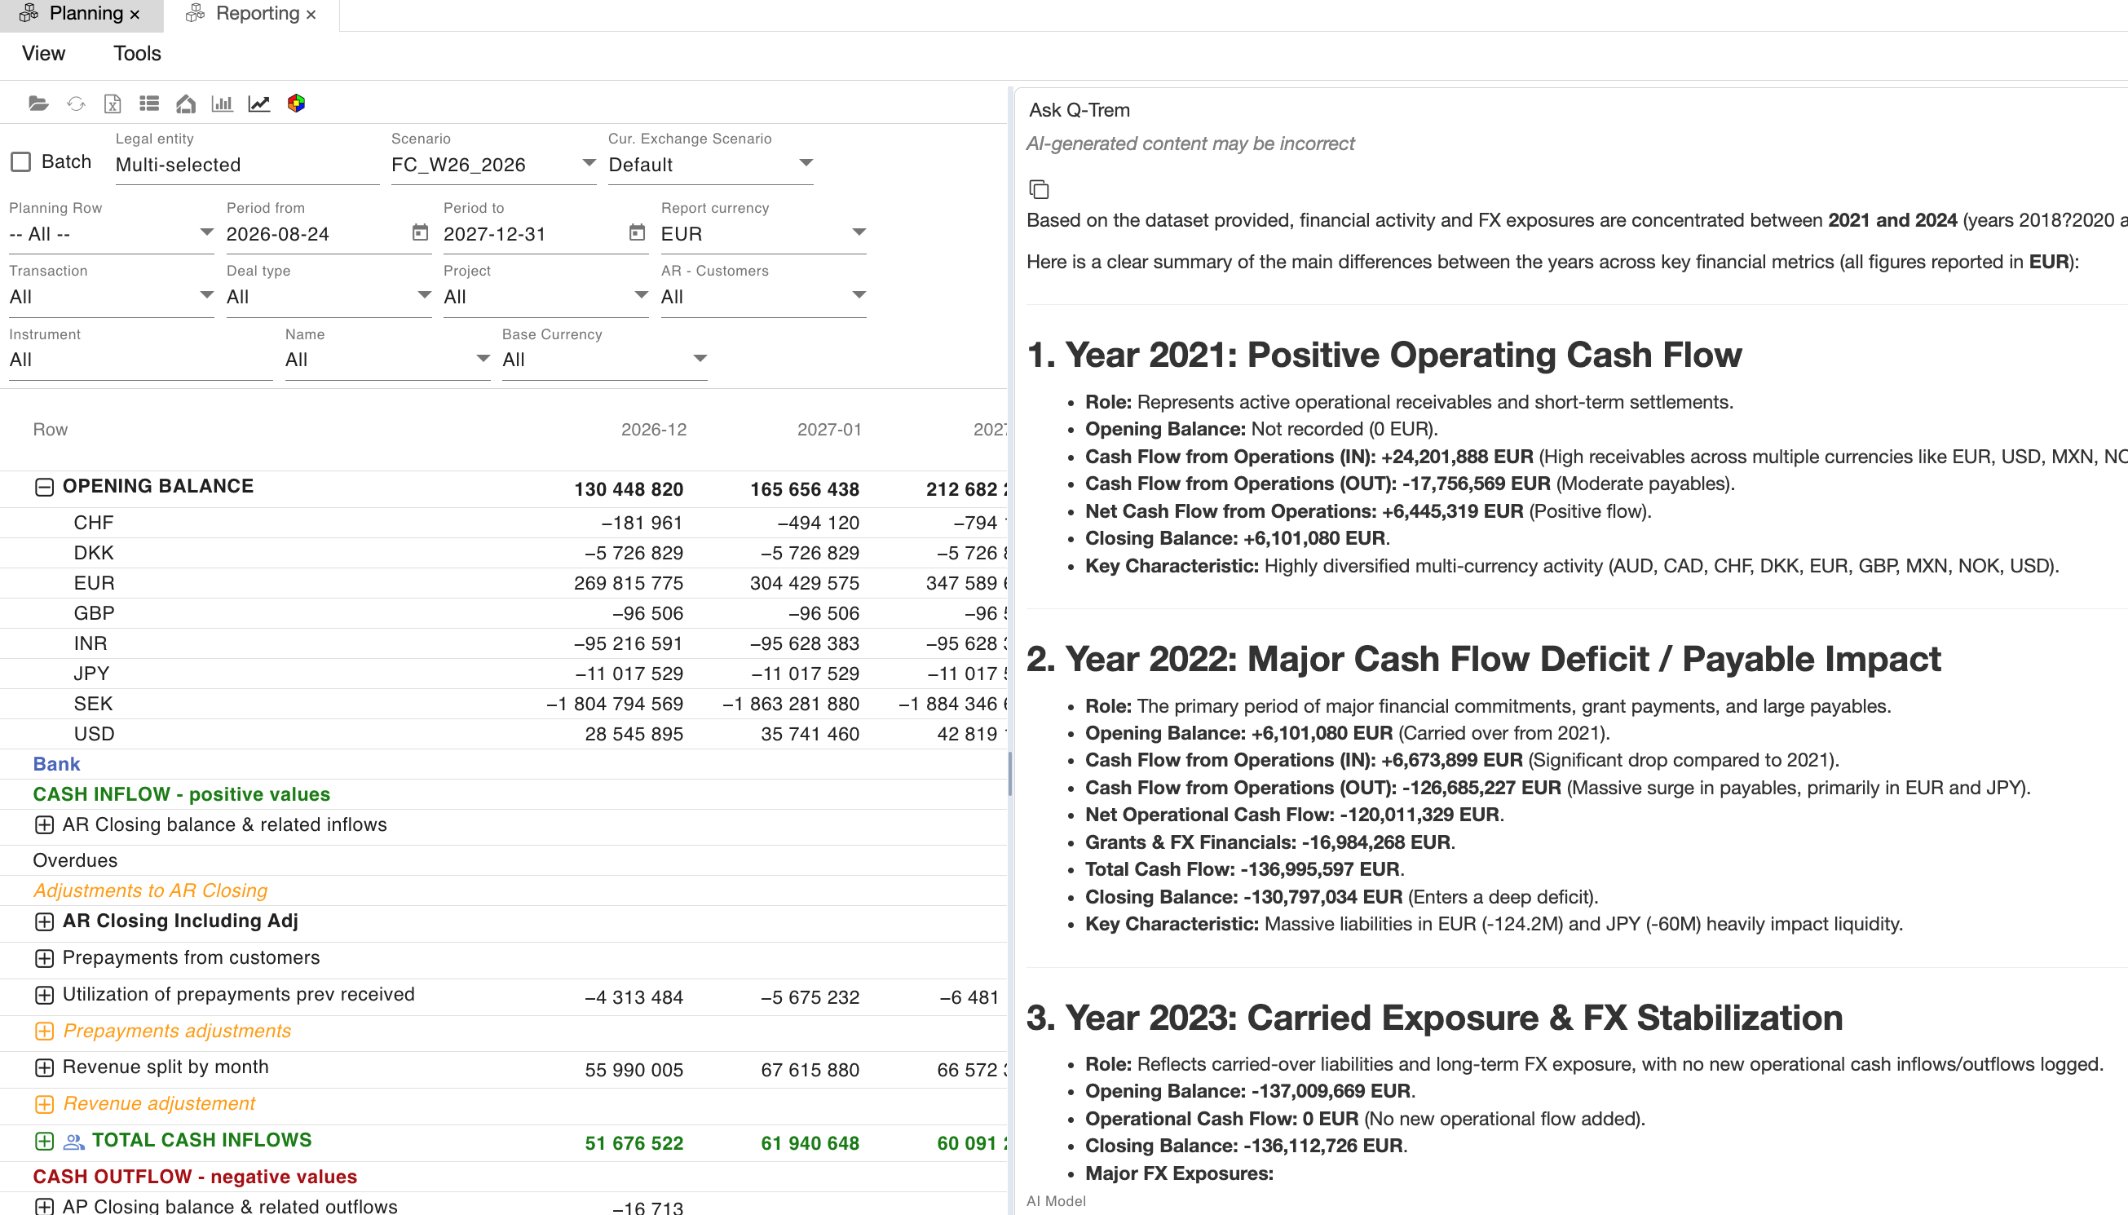Expand Revenue split by month row

coord(44,1067)
